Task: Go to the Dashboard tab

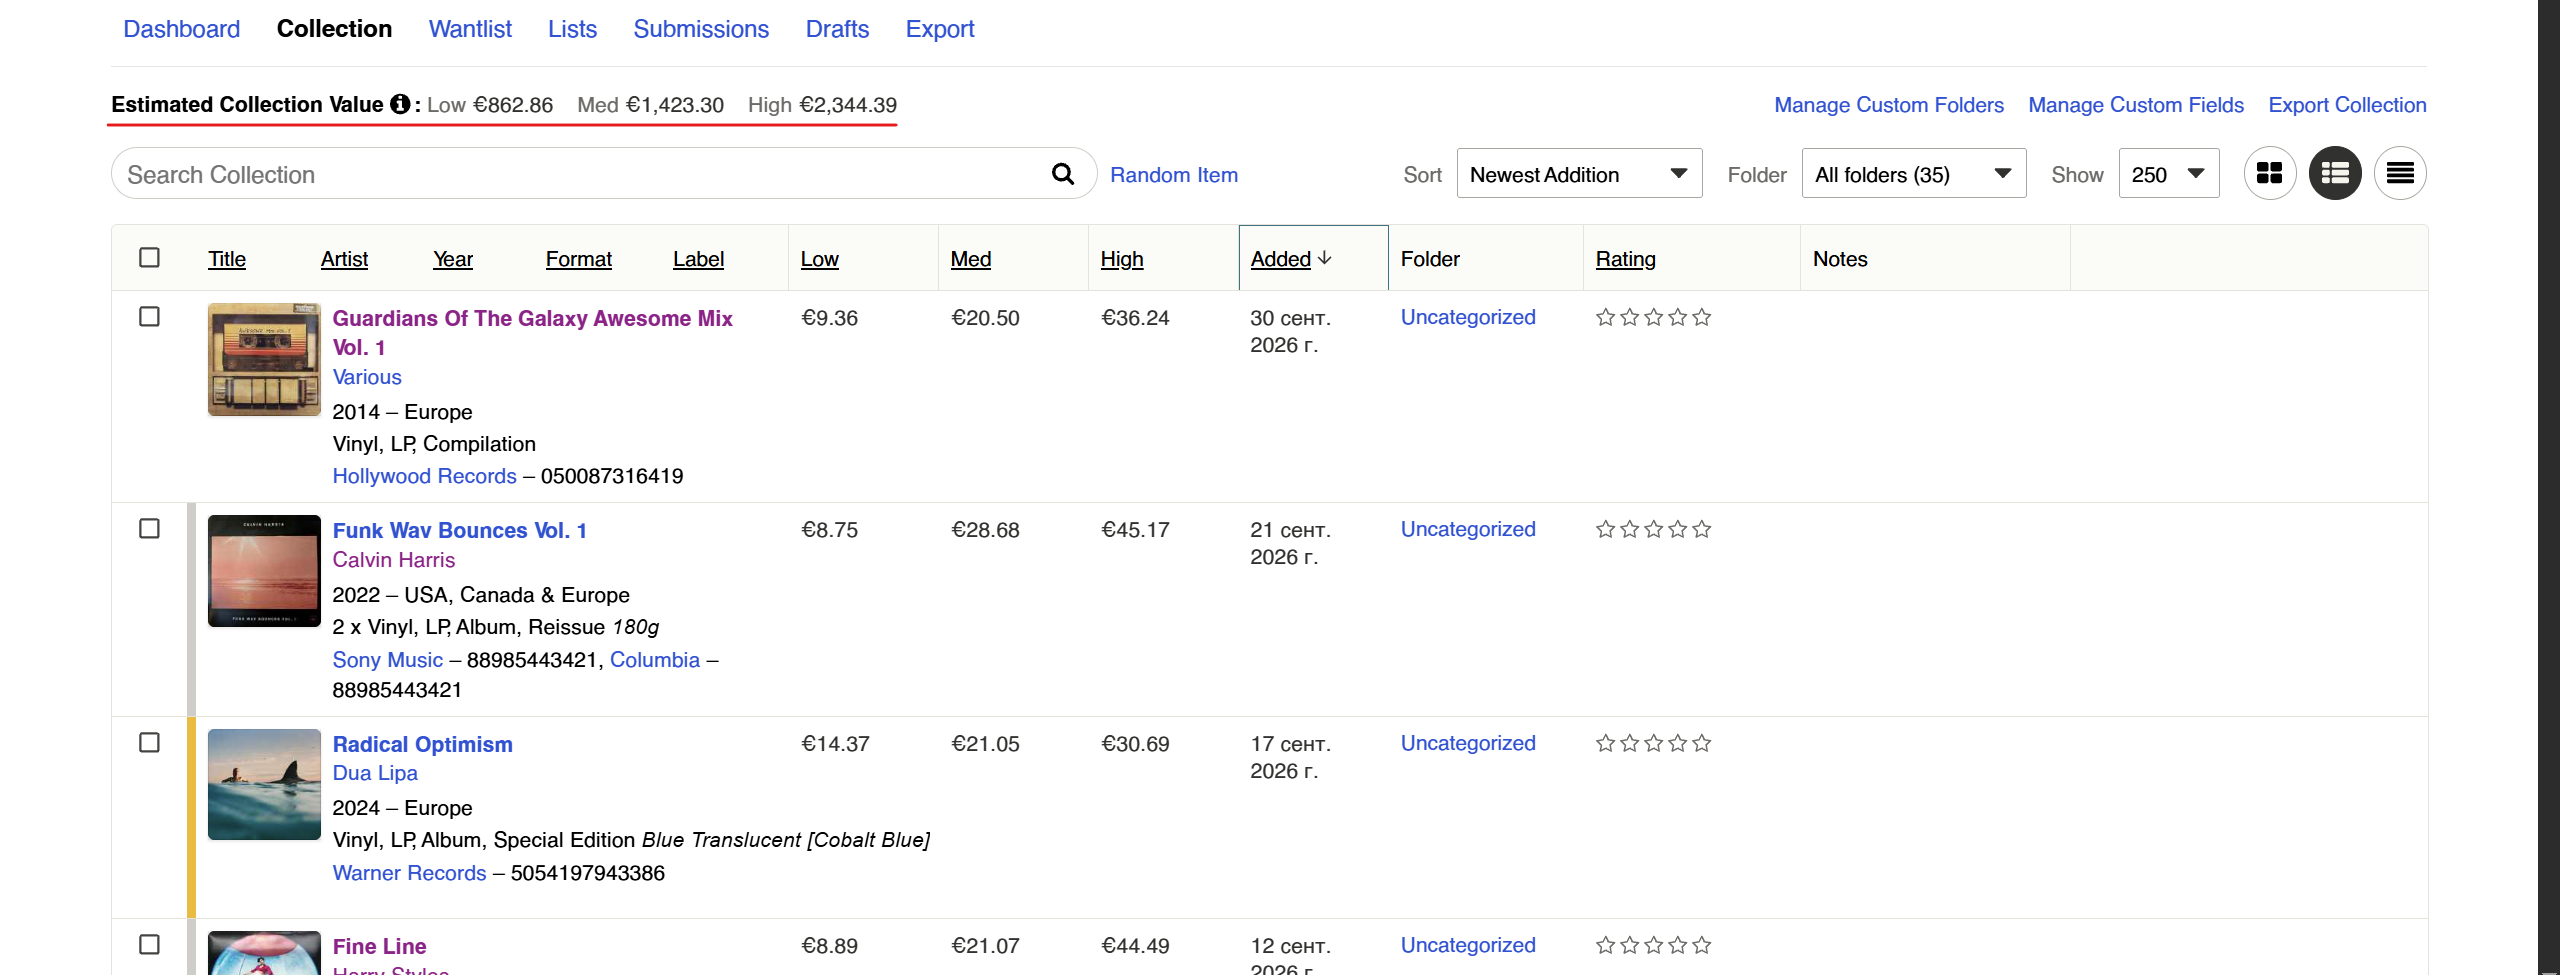Action: click(181, 29)
